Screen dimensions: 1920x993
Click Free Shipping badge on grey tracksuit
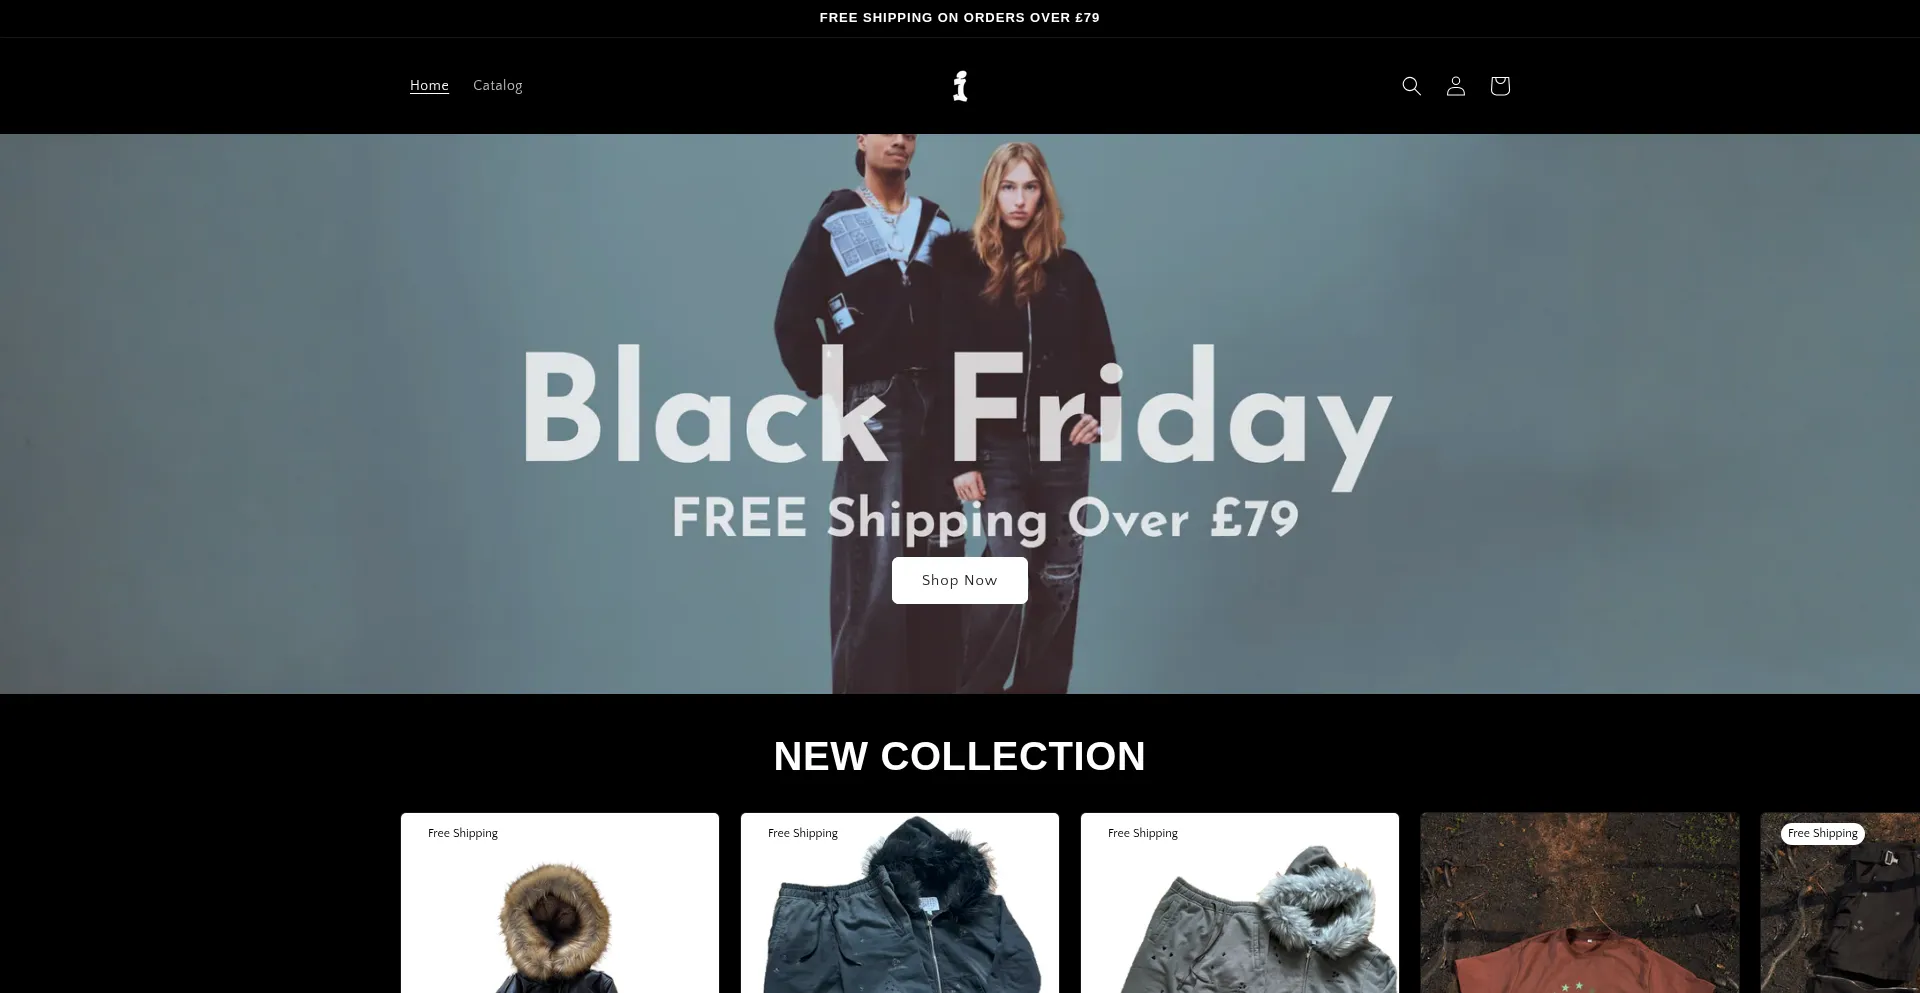(1143, 833)
